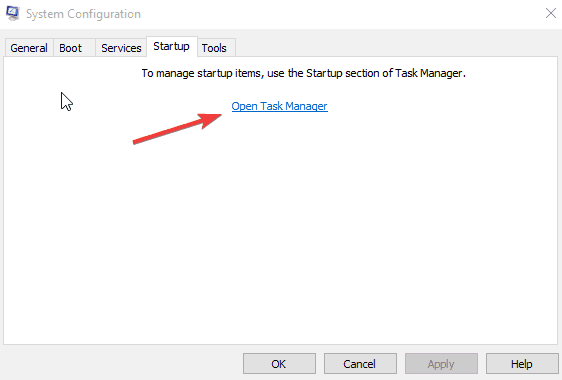Click the System Configuration app icon in title bar
Viewport: 562px width, 380px height.
13,13
